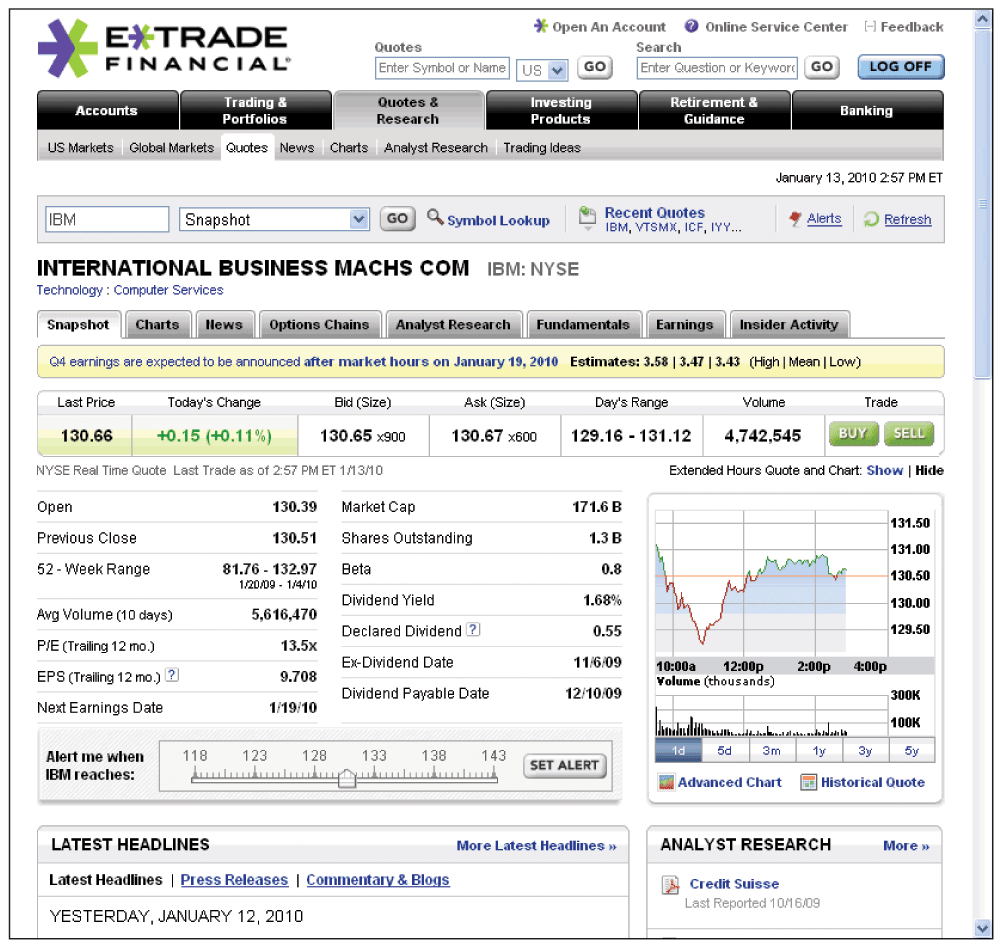Open the More analyst research link
1000x950 pixels.
906,846
